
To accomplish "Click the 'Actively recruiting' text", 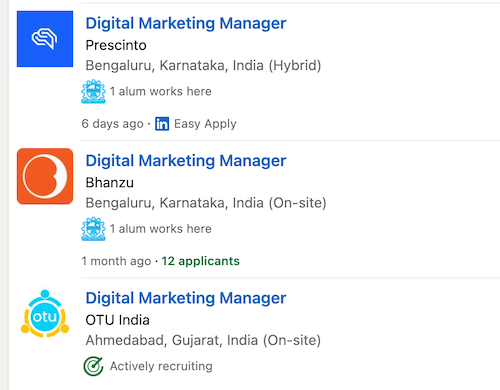I will pos(161,366).
